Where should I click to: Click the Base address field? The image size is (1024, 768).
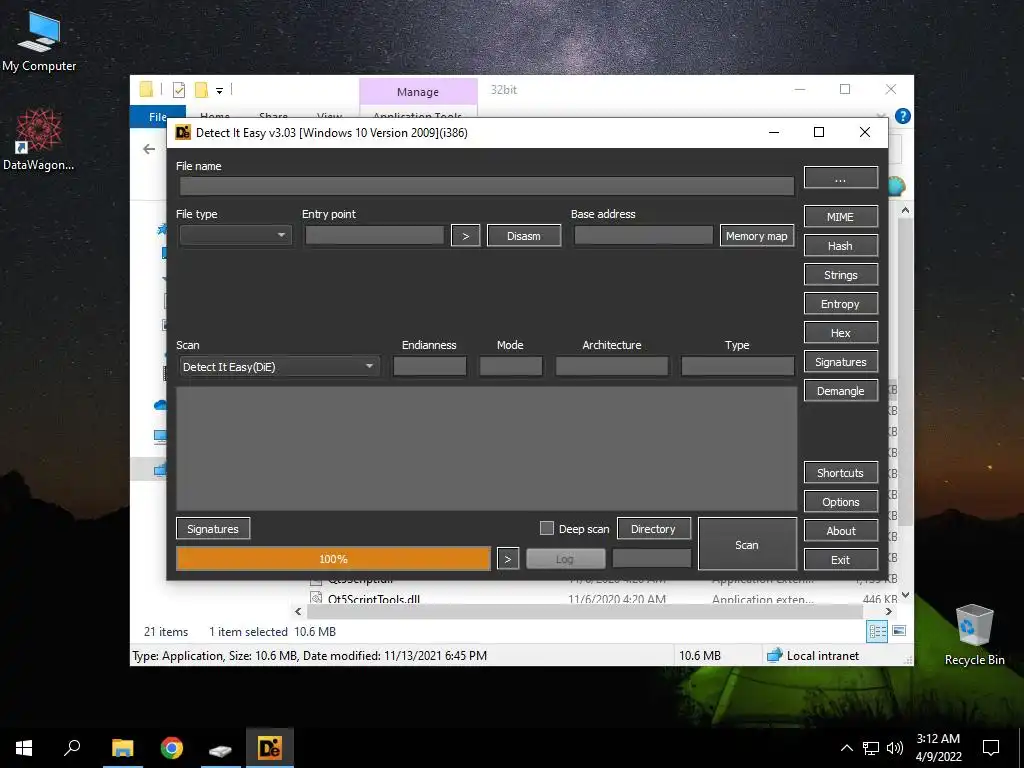[x=643, y=235]
